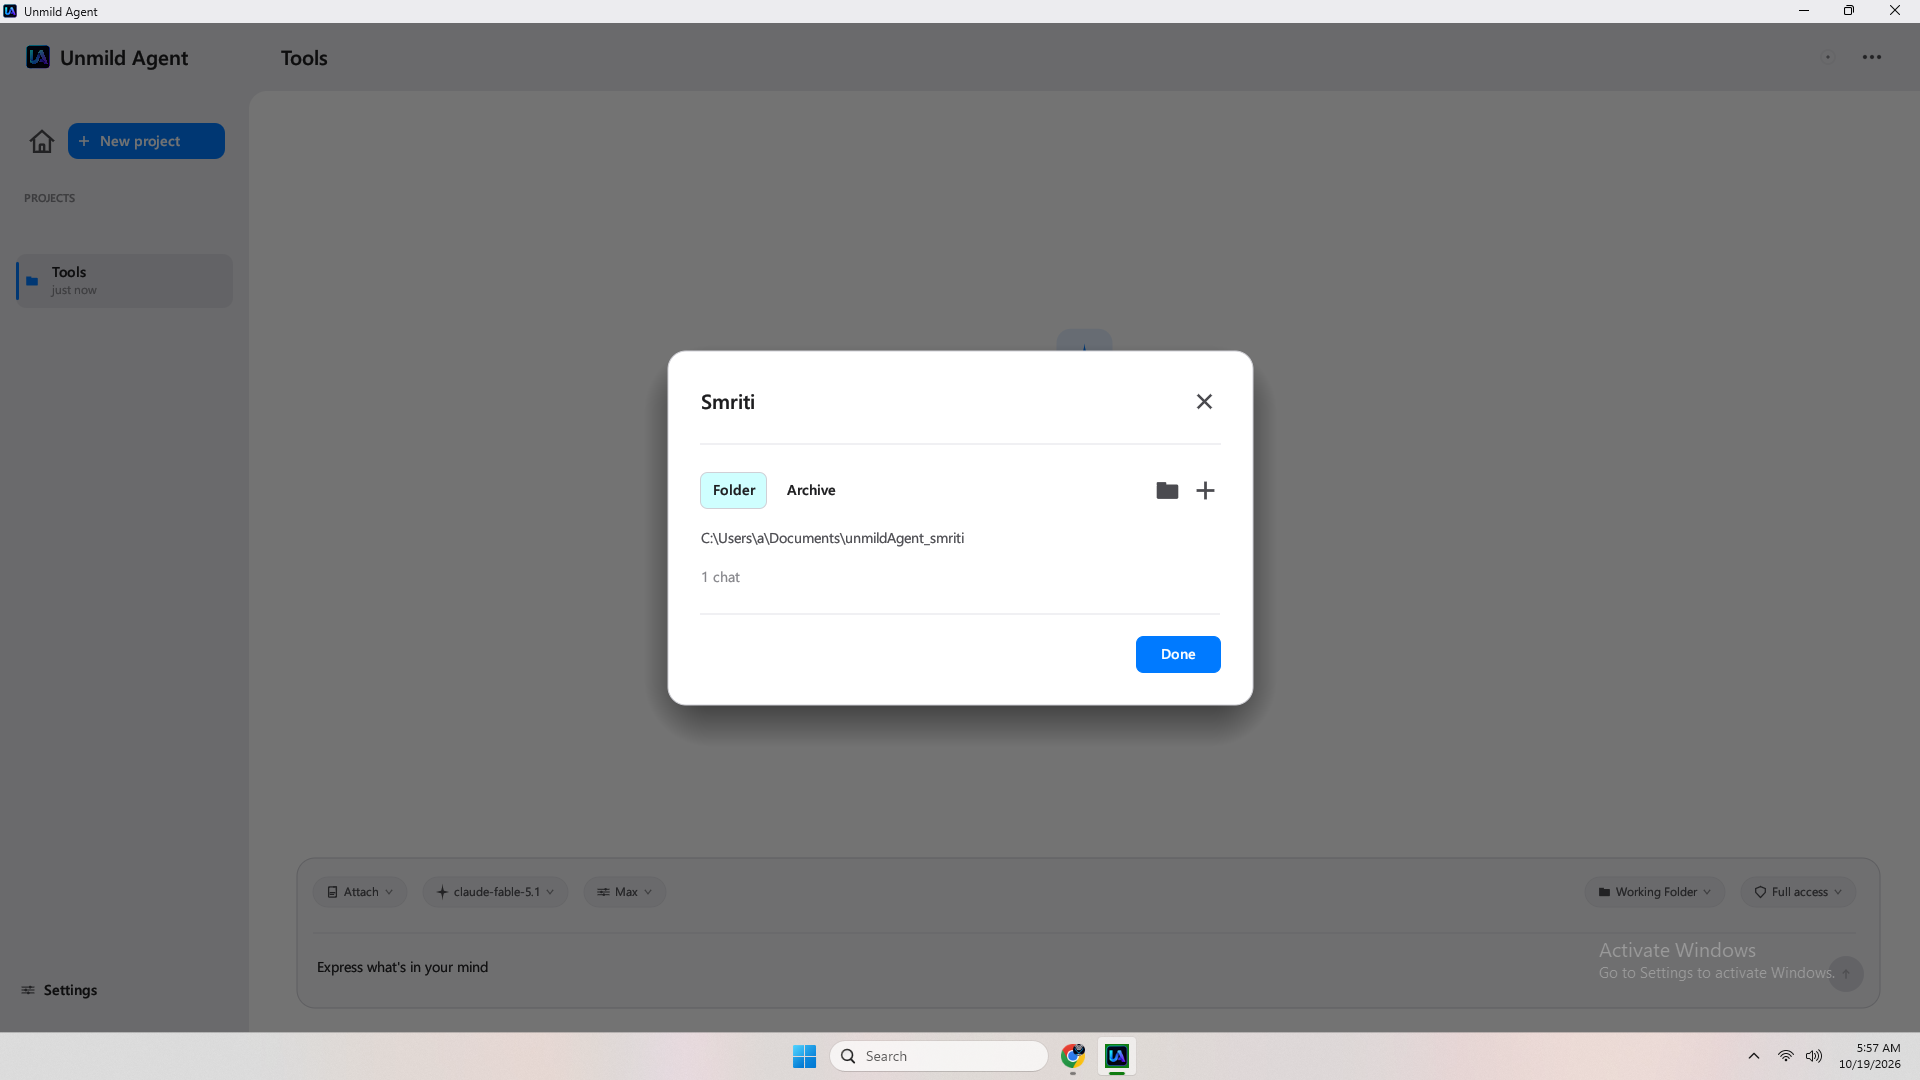
Task: Click the '1 chat' text
Action: [x=720, y=577]
